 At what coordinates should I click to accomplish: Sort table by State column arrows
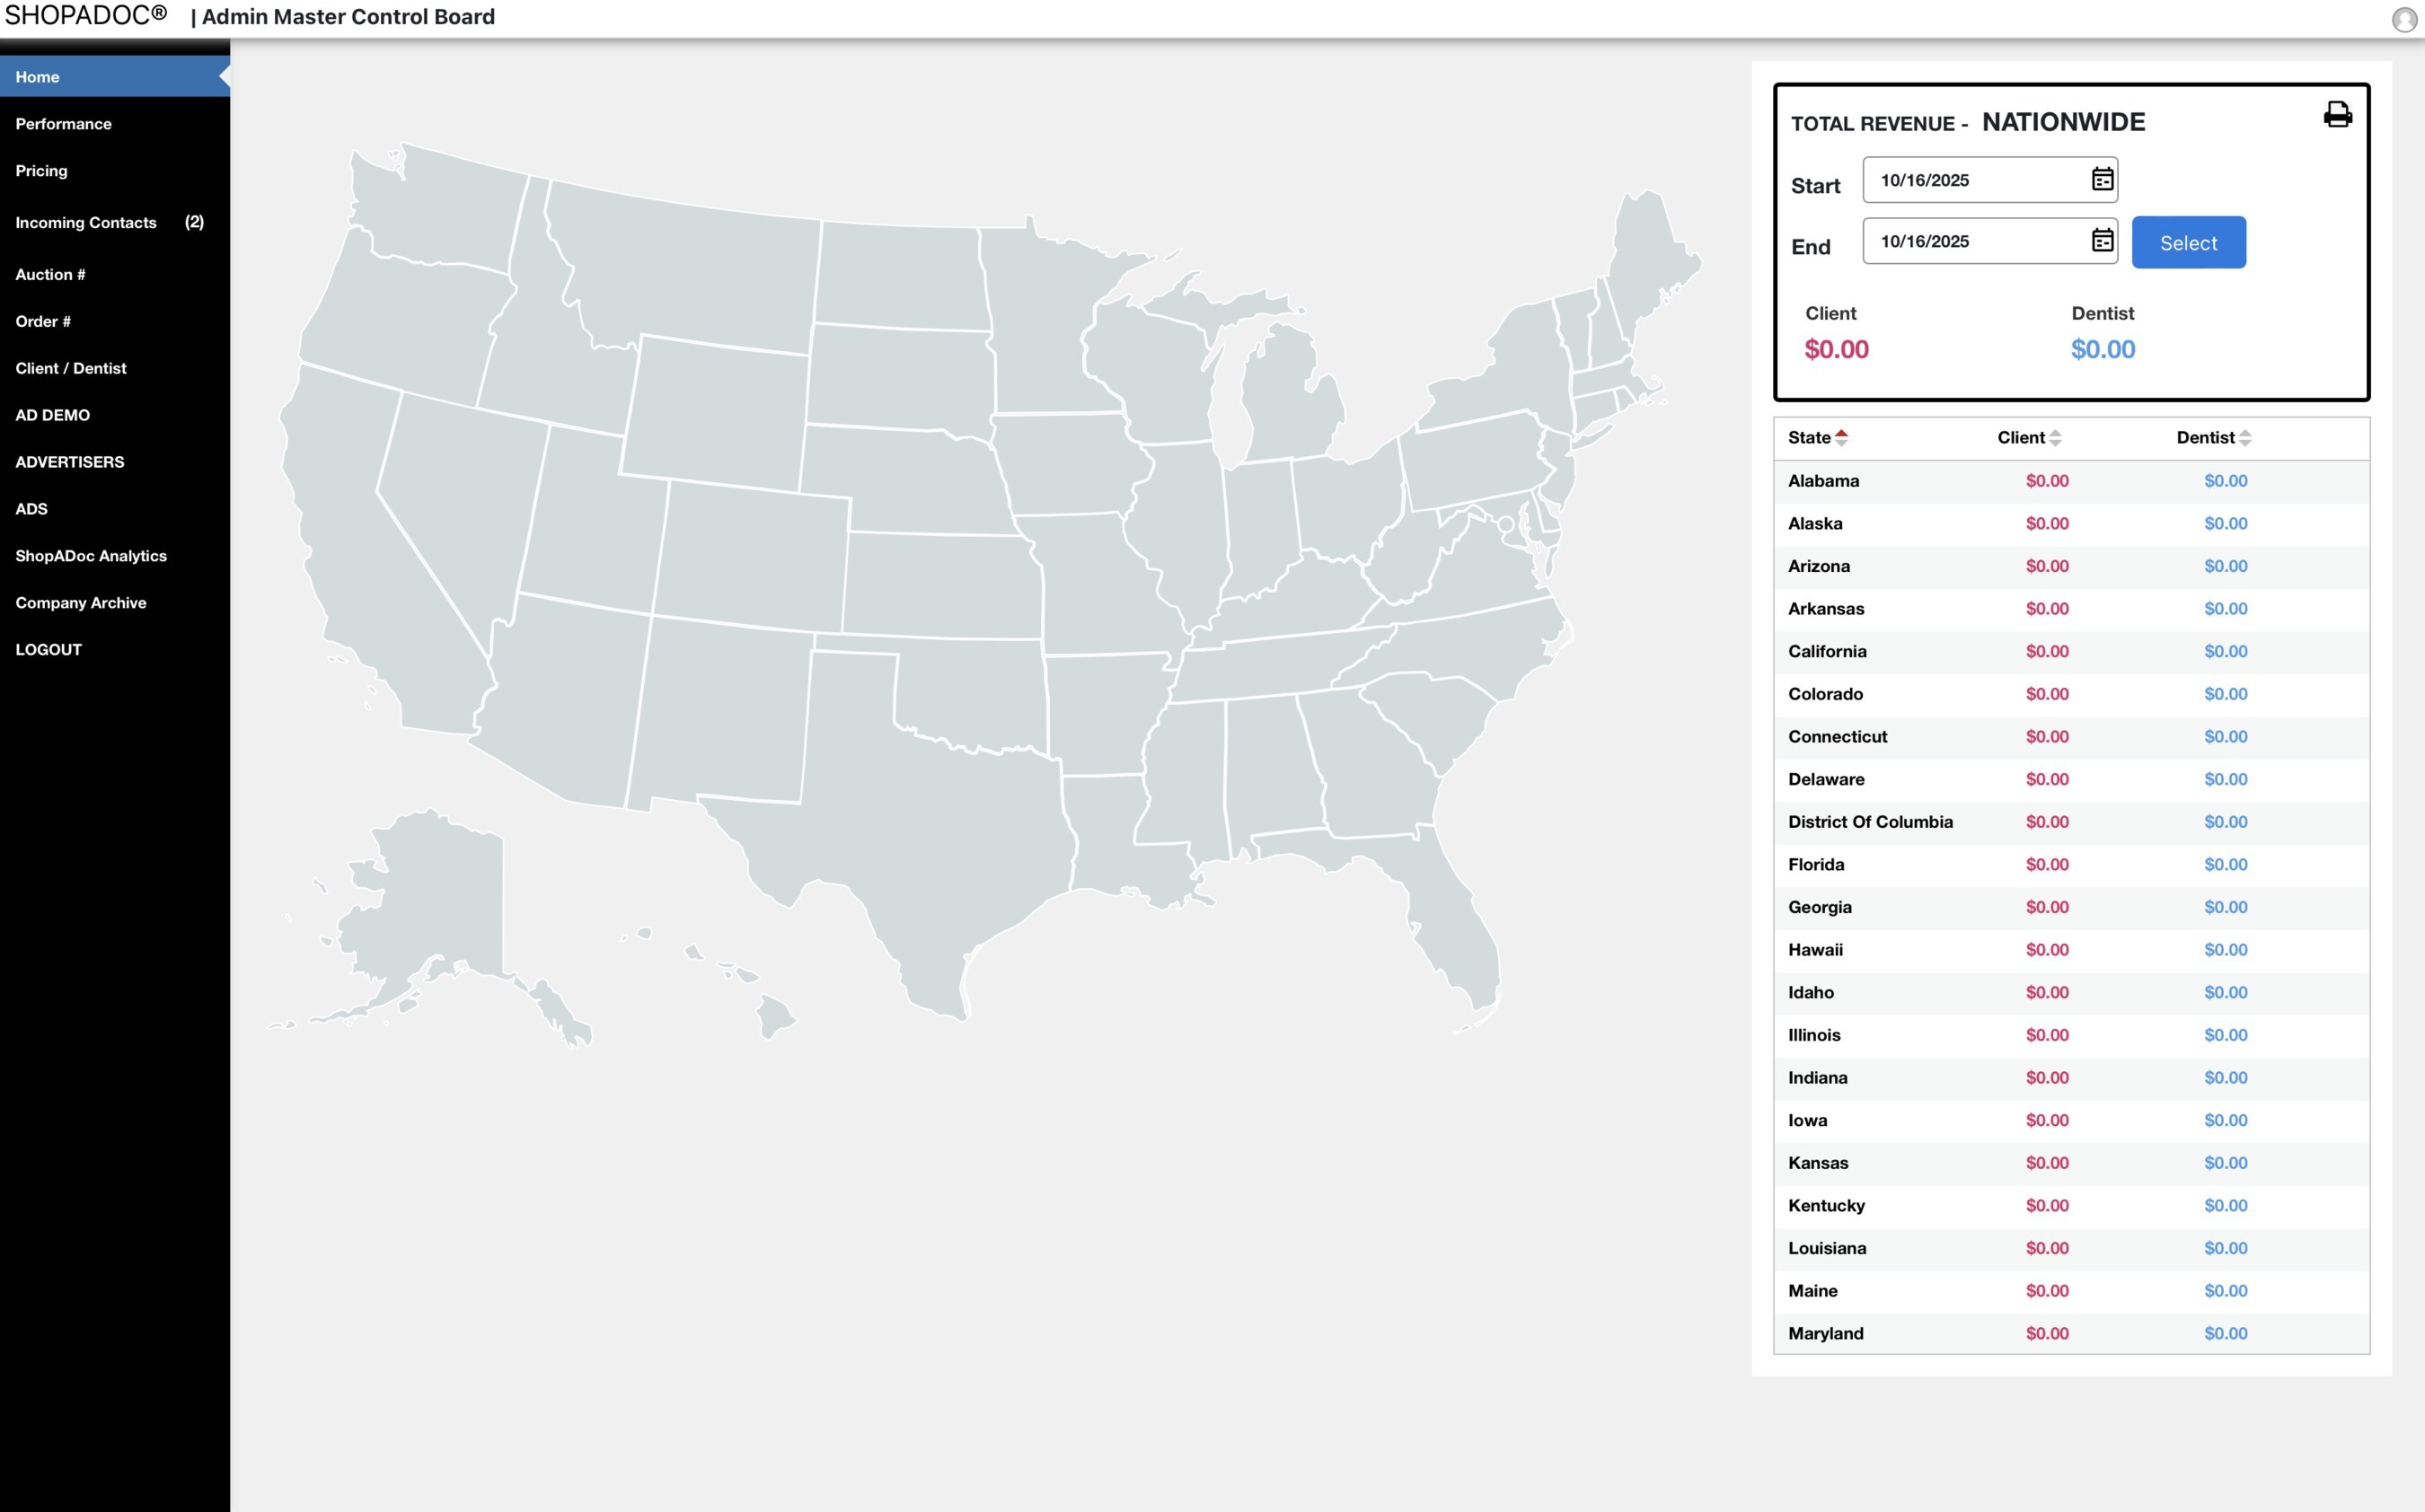click(1841, 438)
